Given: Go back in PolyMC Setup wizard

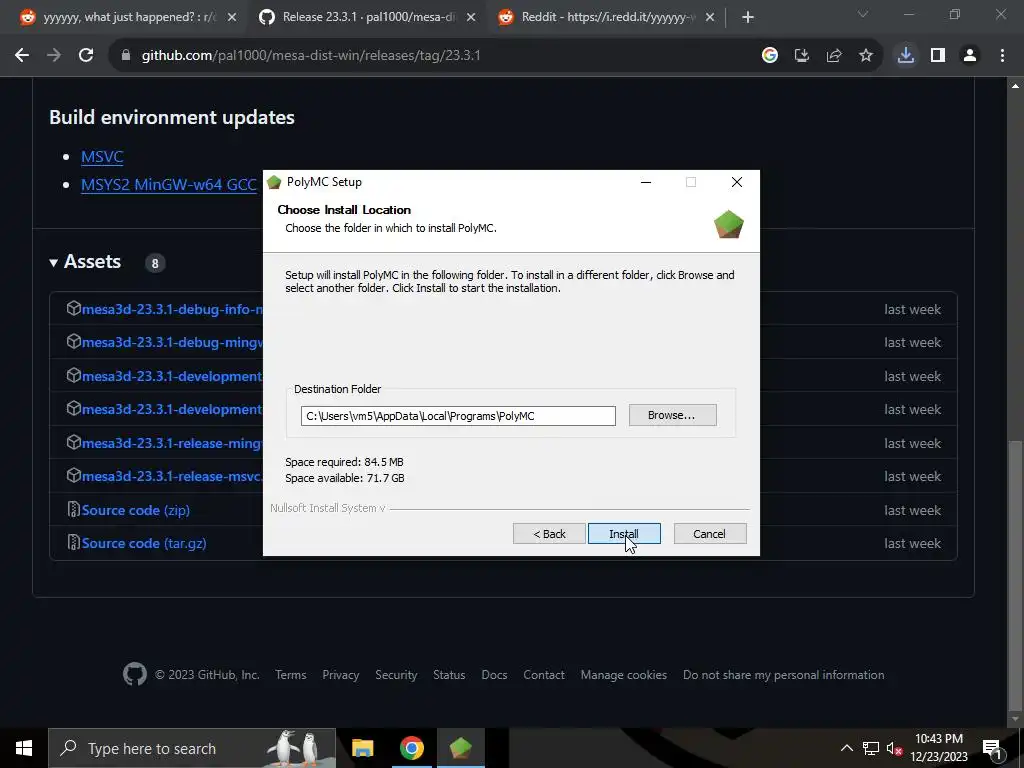Looking at the screenshot, I should click(x=549, y=534).
